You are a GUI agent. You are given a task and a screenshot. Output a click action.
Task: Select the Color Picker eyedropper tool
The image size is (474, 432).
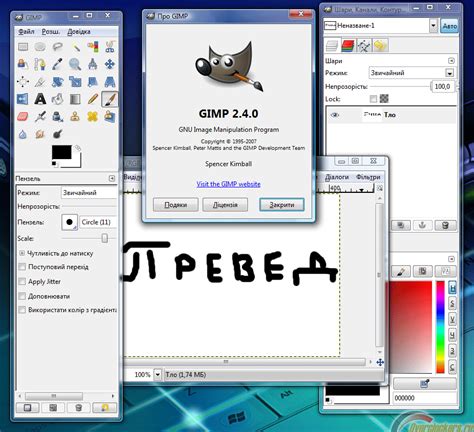coord(57,64)
